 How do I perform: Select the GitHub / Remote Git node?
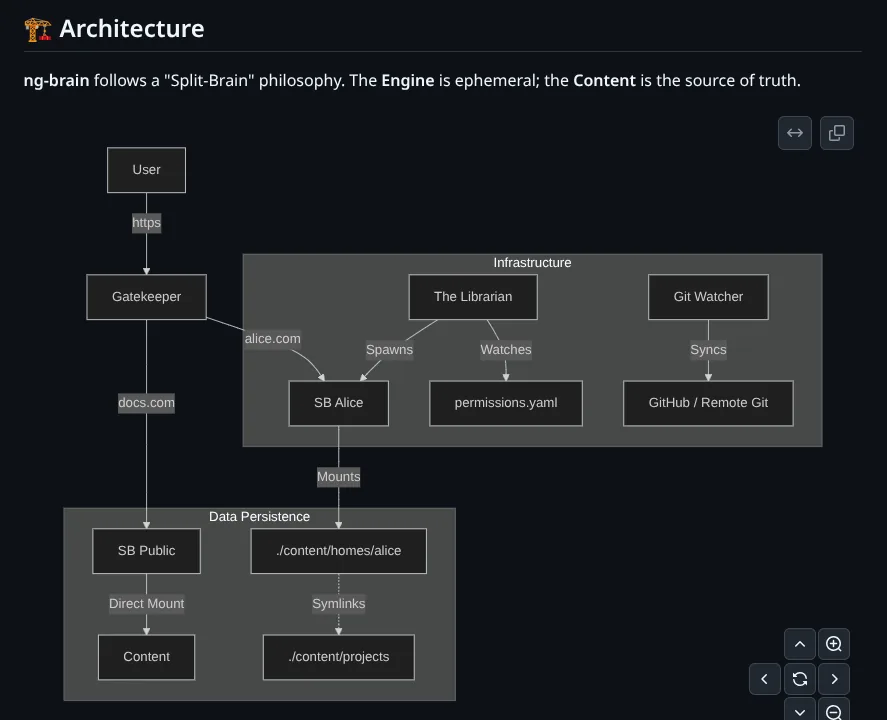[x=708, y=403]
